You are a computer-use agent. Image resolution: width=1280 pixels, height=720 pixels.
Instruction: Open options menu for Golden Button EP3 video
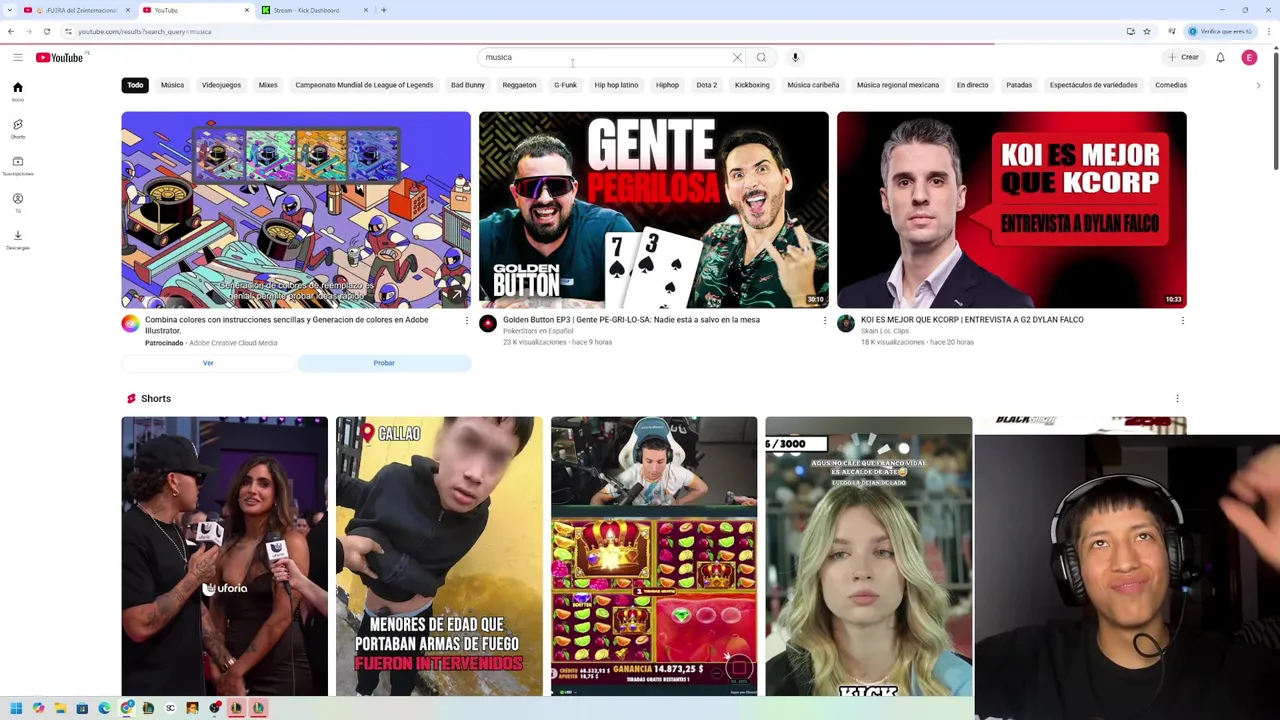[824, 321]
